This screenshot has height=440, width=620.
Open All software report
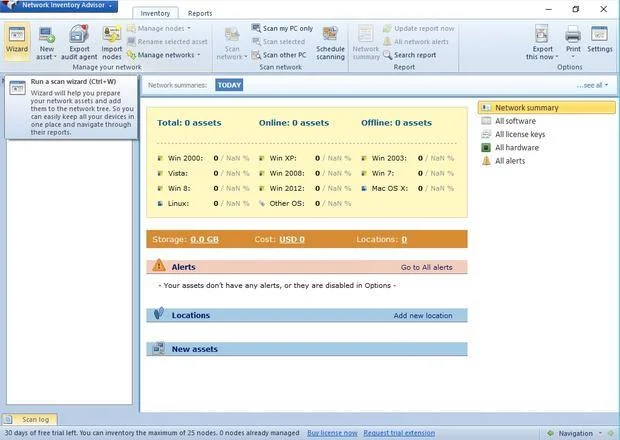tap(508, 121)
